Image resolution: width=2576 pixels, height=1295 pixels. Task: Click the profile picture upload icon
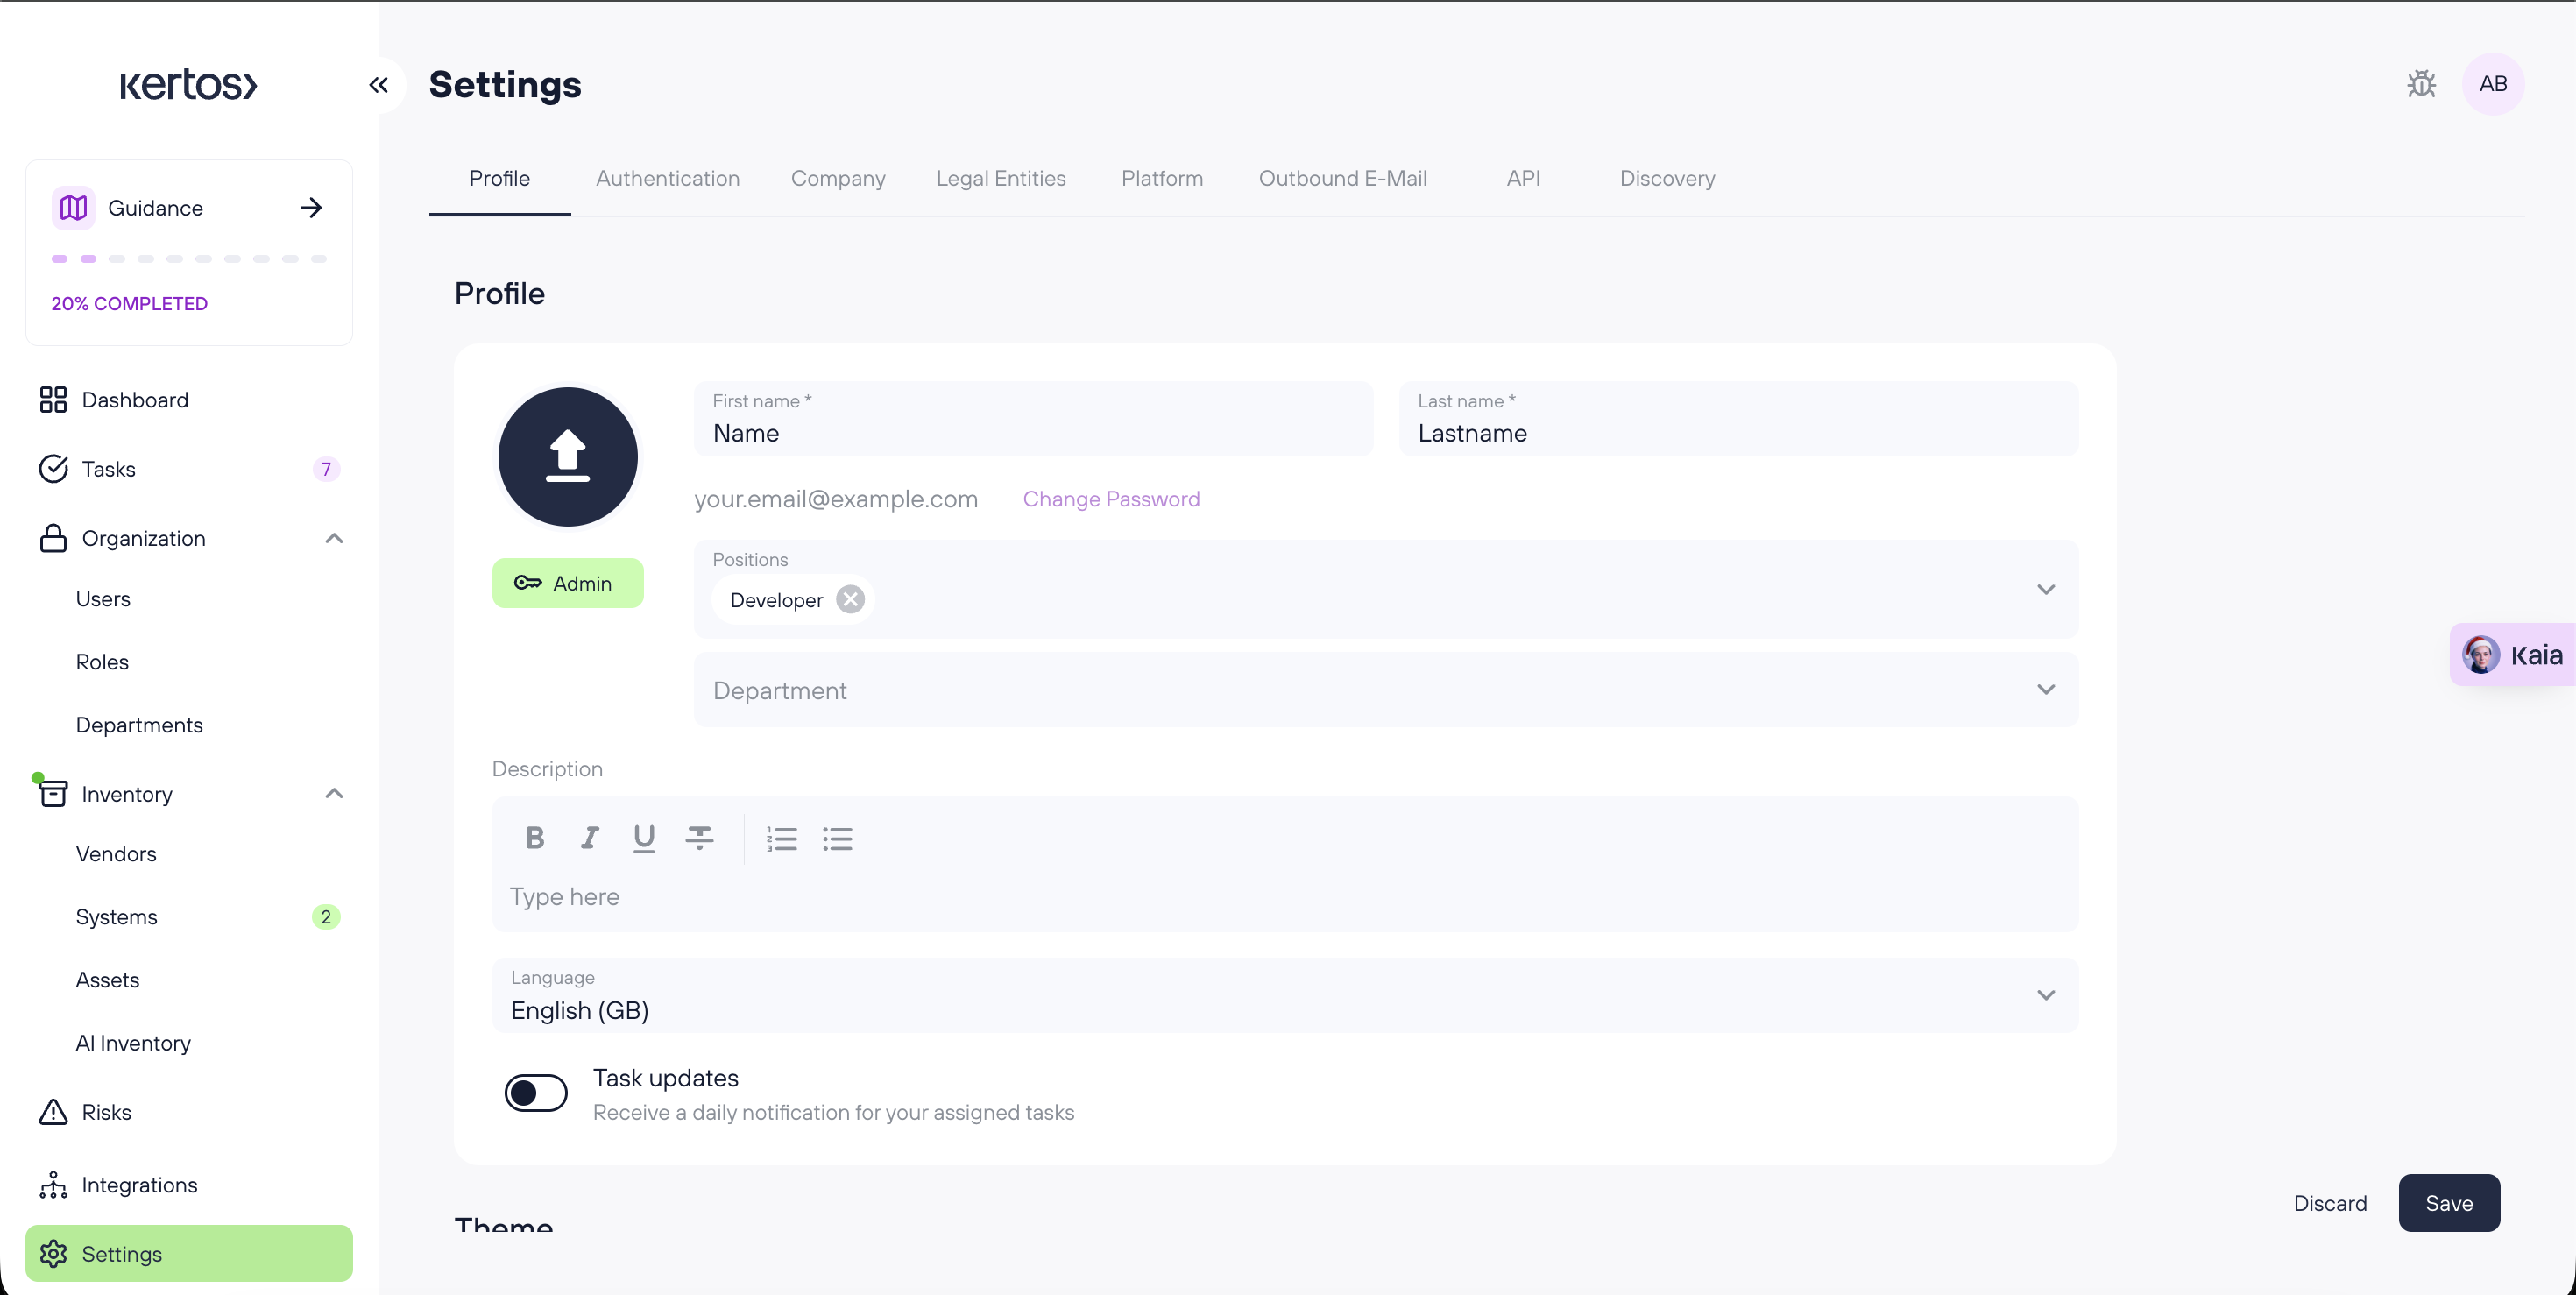567,457
